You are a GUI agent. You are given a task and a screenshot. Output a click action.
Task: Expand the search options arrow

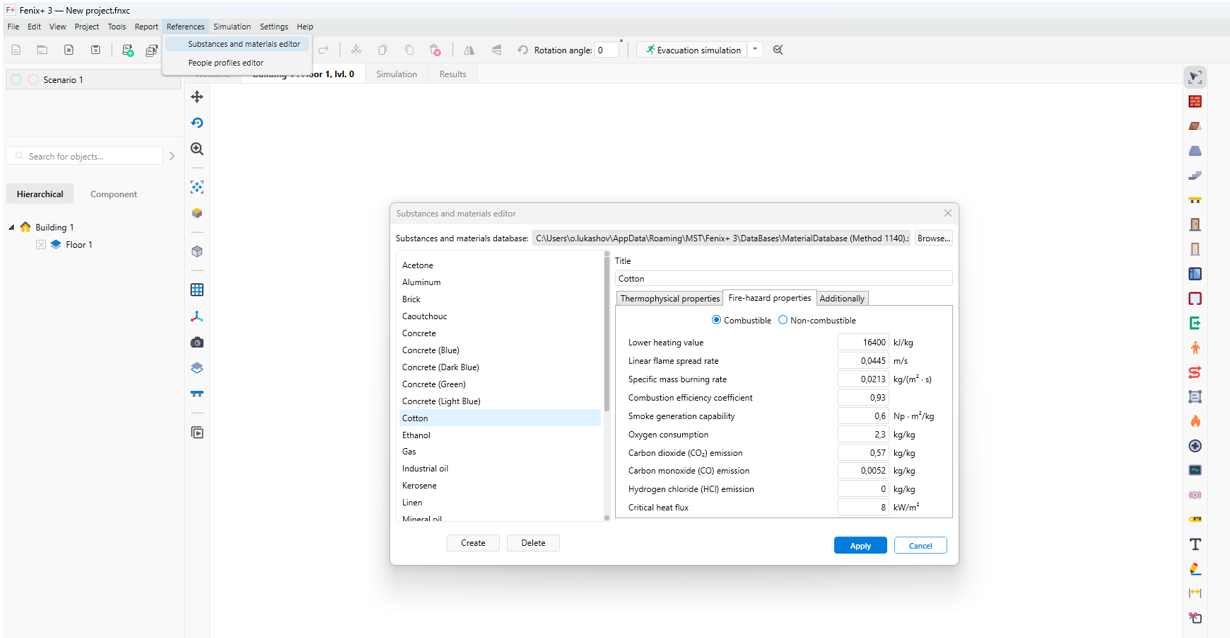[x=172, y=156]
